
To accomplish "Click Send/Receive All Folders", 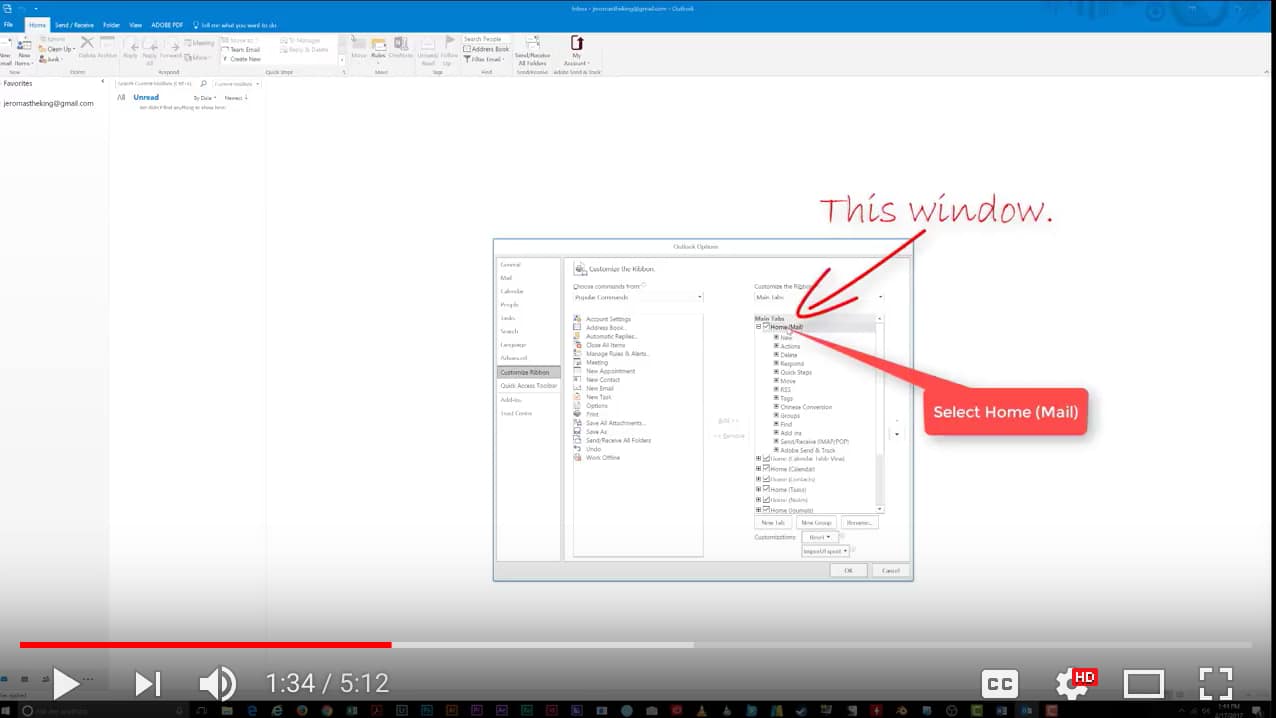I will click(x=531, y=50).
